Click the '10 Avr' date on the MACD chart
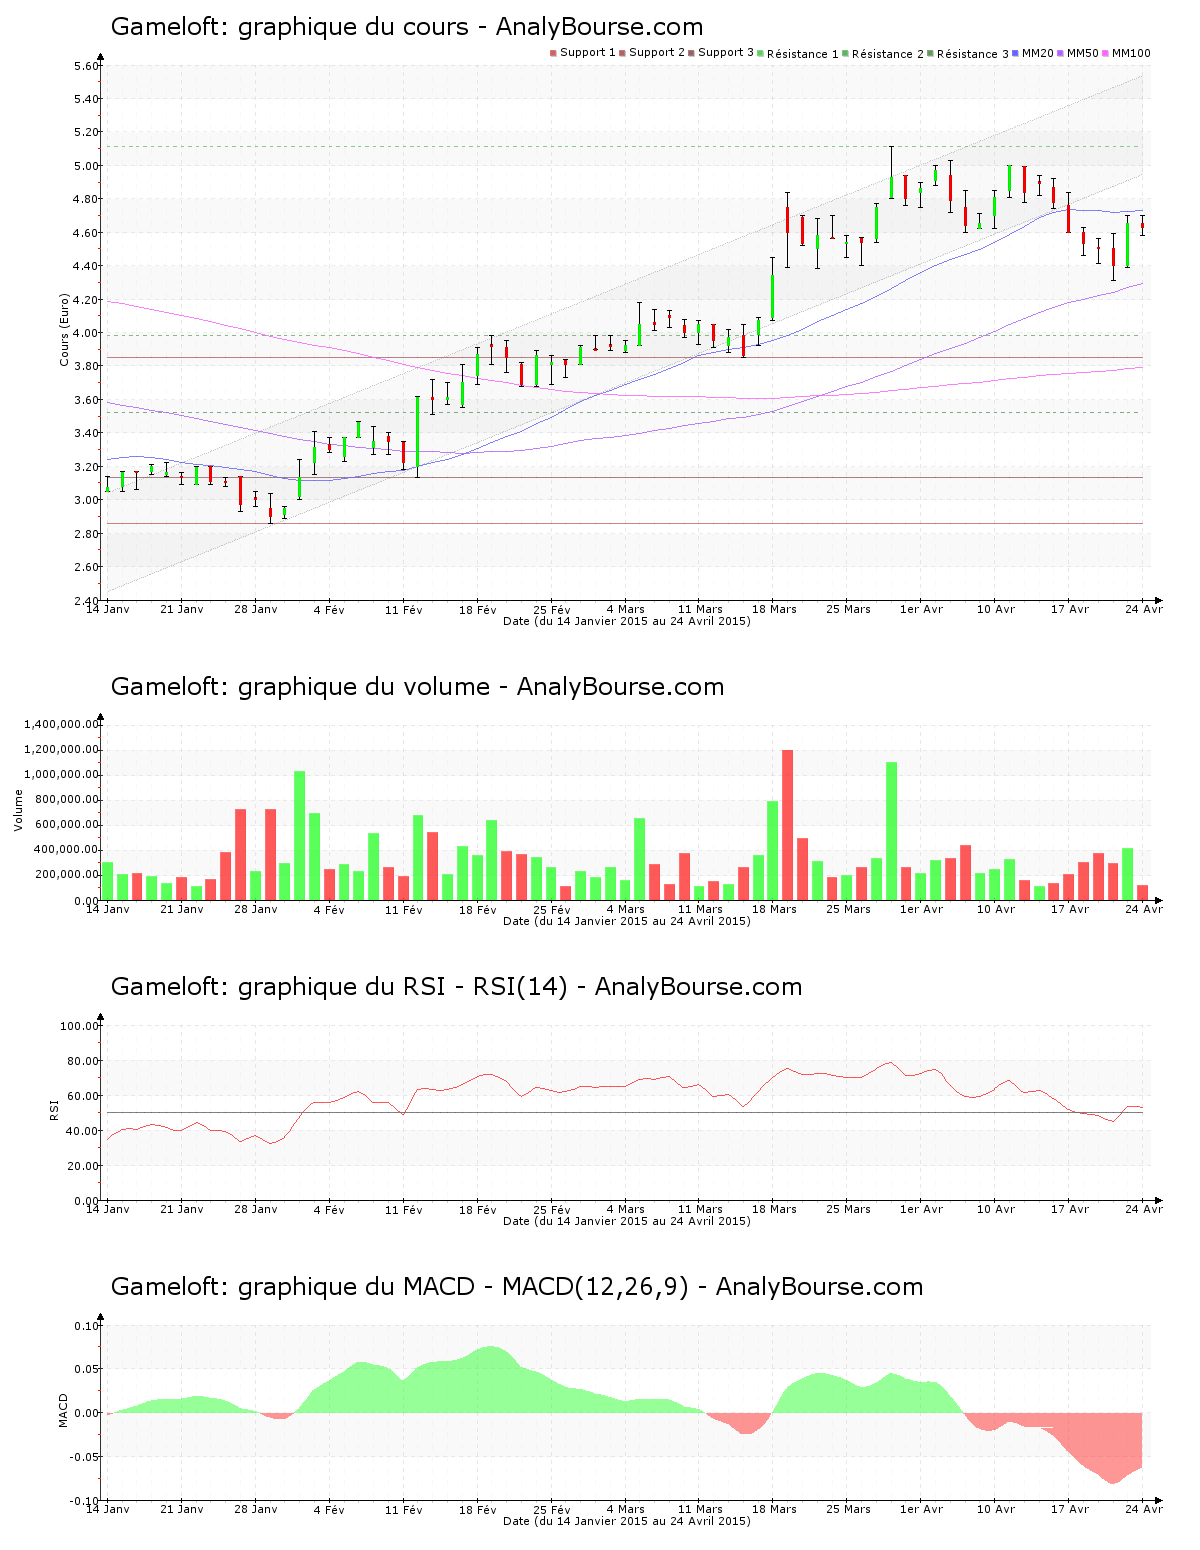1200x1550 pixels. click(x=996, y=1509)
